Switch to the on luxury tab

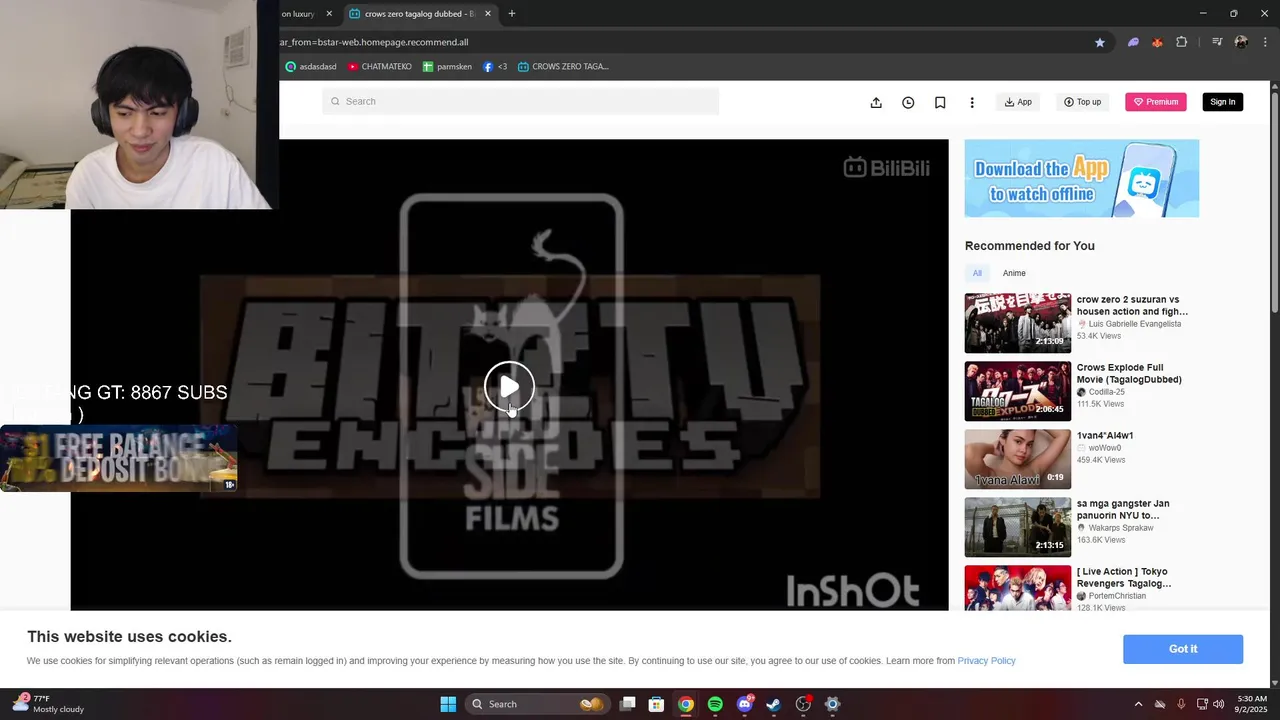click(299, 14)
